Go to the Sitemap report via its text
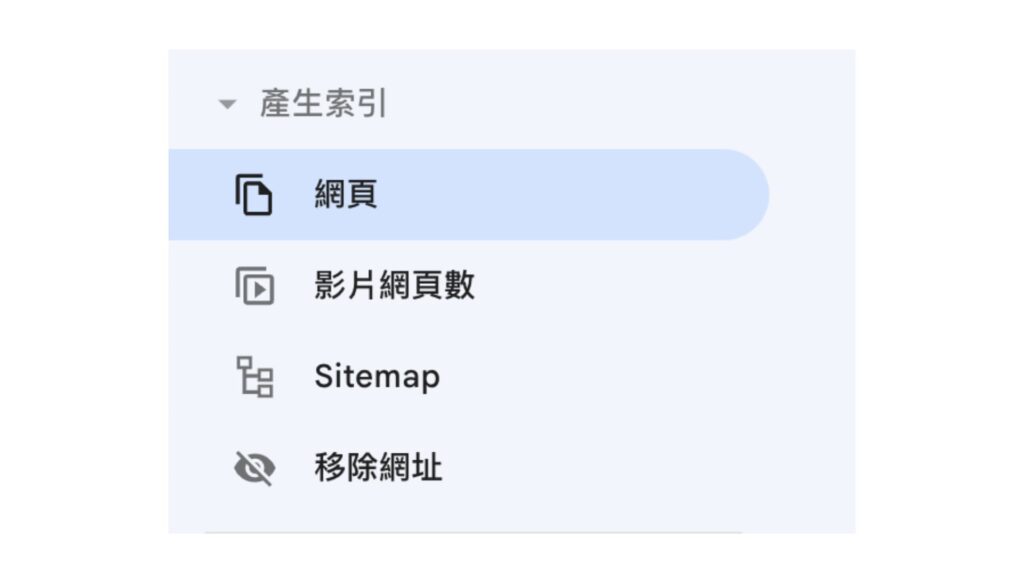Screen dimensions: 1024x576 (x=377, y=377)
